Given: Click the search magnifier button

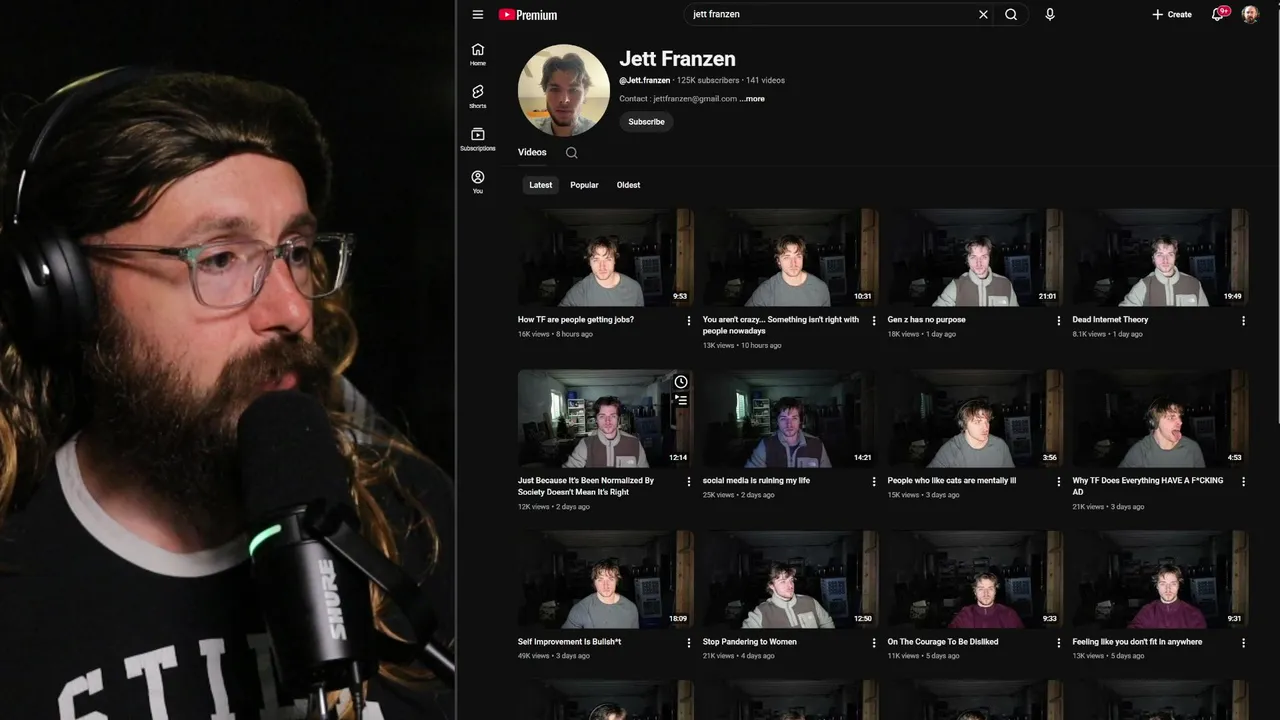Looking at the screenshot, I should (x=1011, y=15).
